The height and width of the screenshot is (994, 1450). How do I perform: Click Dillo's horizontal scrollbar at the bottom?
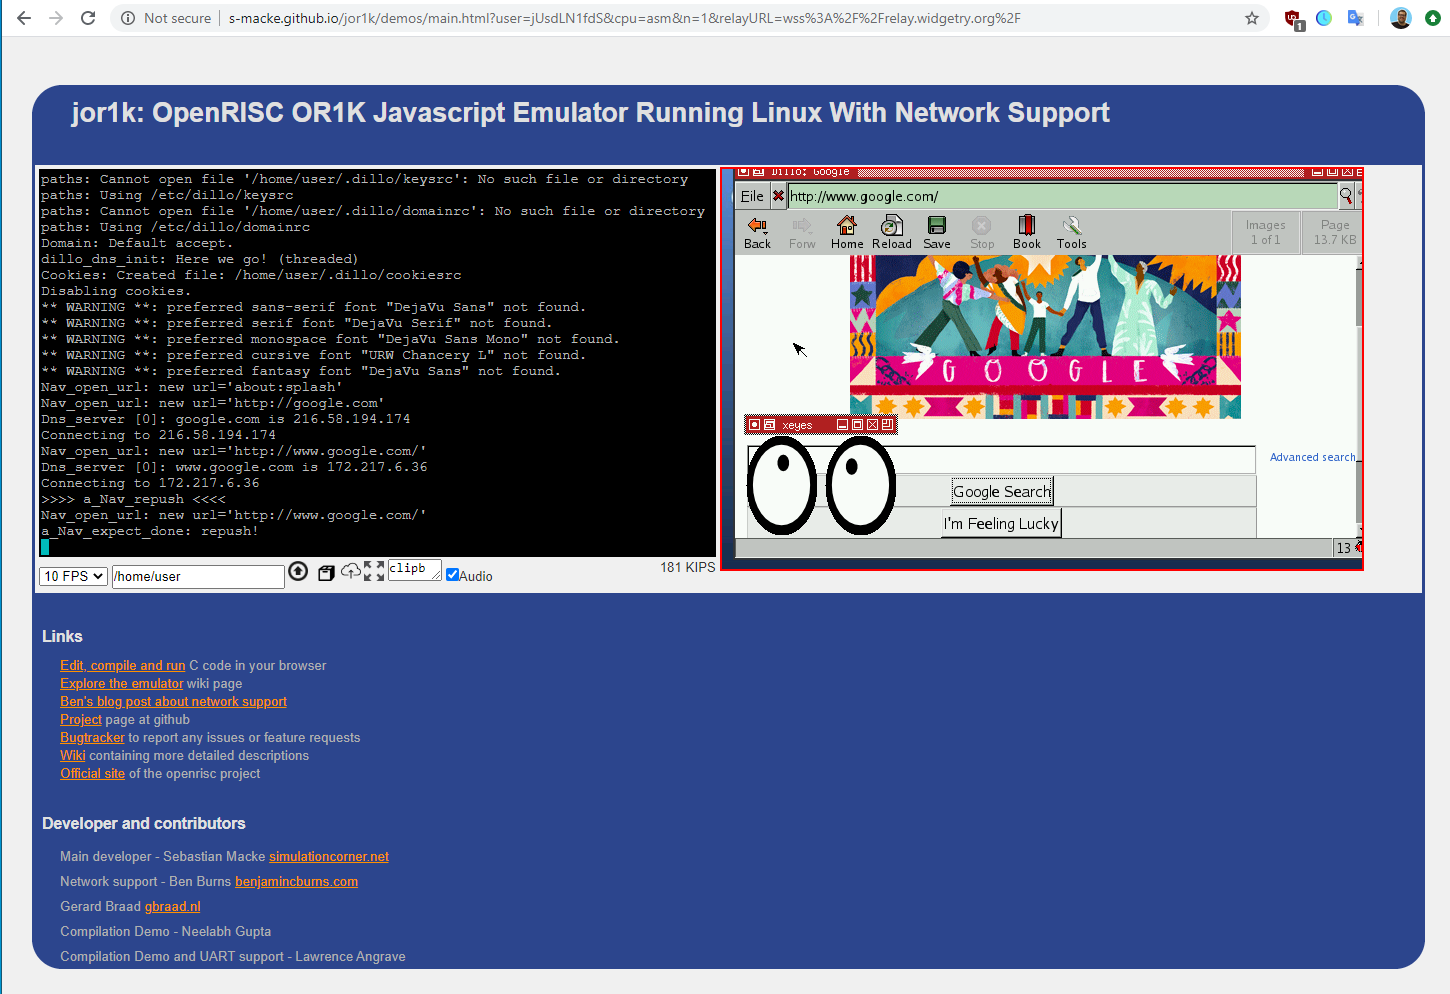point(1030,547)
